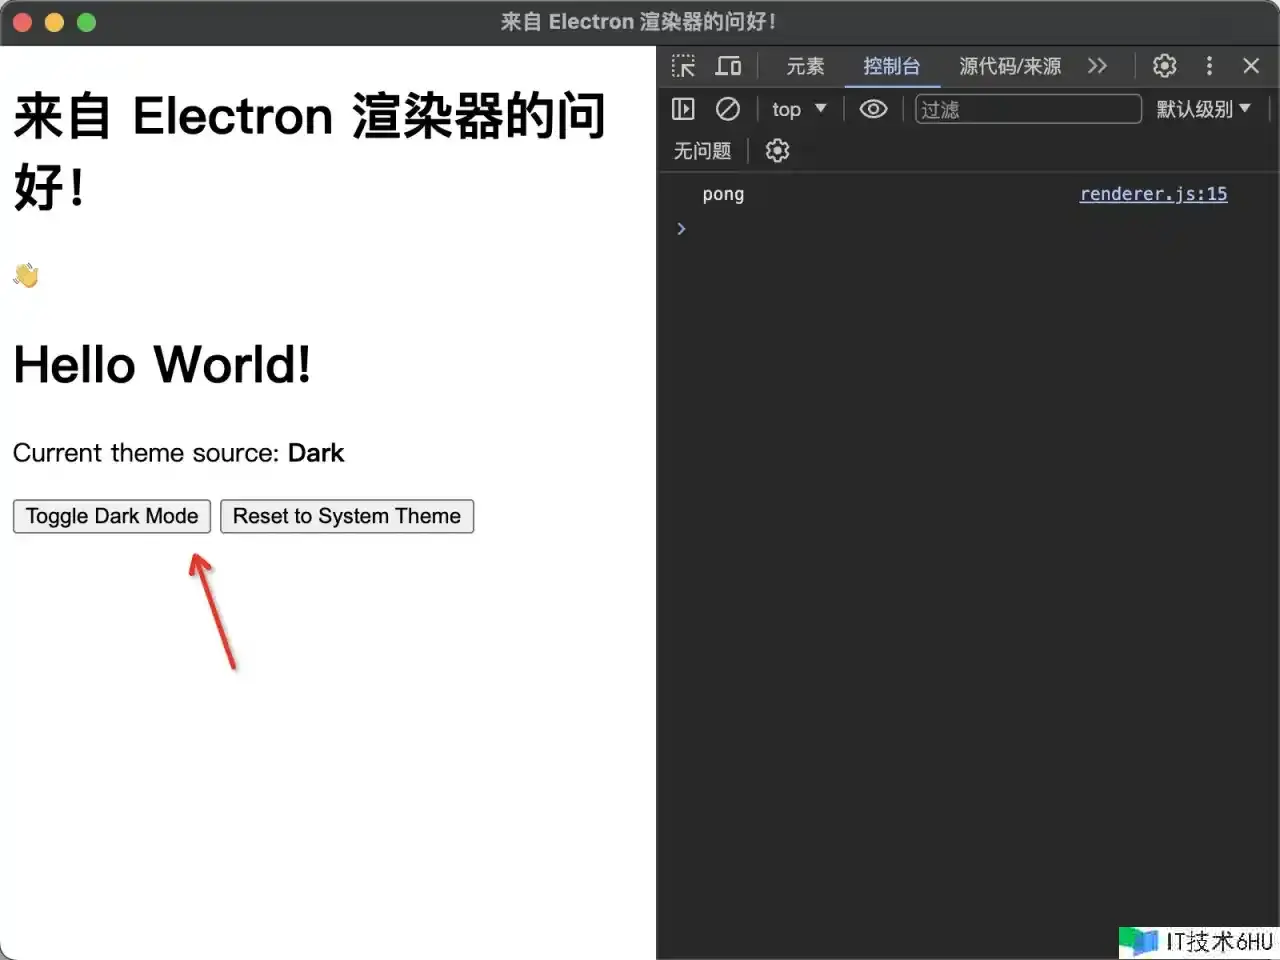Open the renderer.js:15 source link
The width and height of the screenshot is (1280, 960).
tap(1153, 194)
